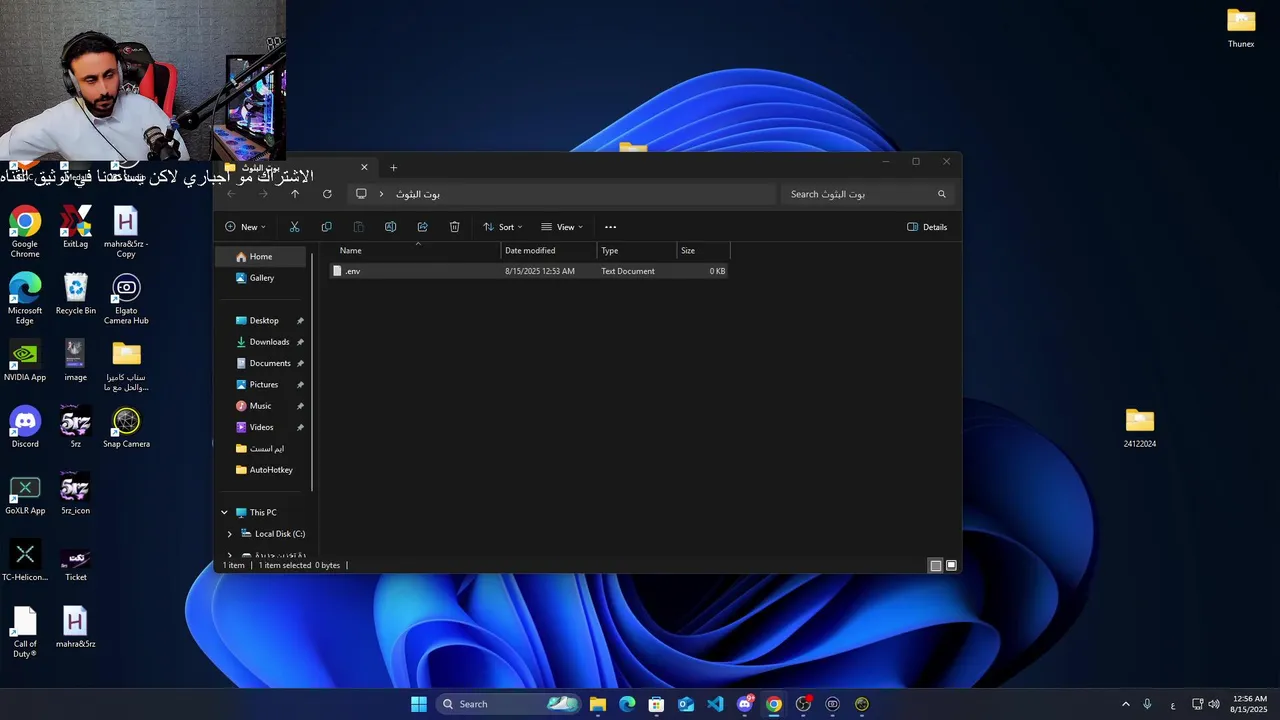Click the volume icon in system tray

[x=1214, y=704]
